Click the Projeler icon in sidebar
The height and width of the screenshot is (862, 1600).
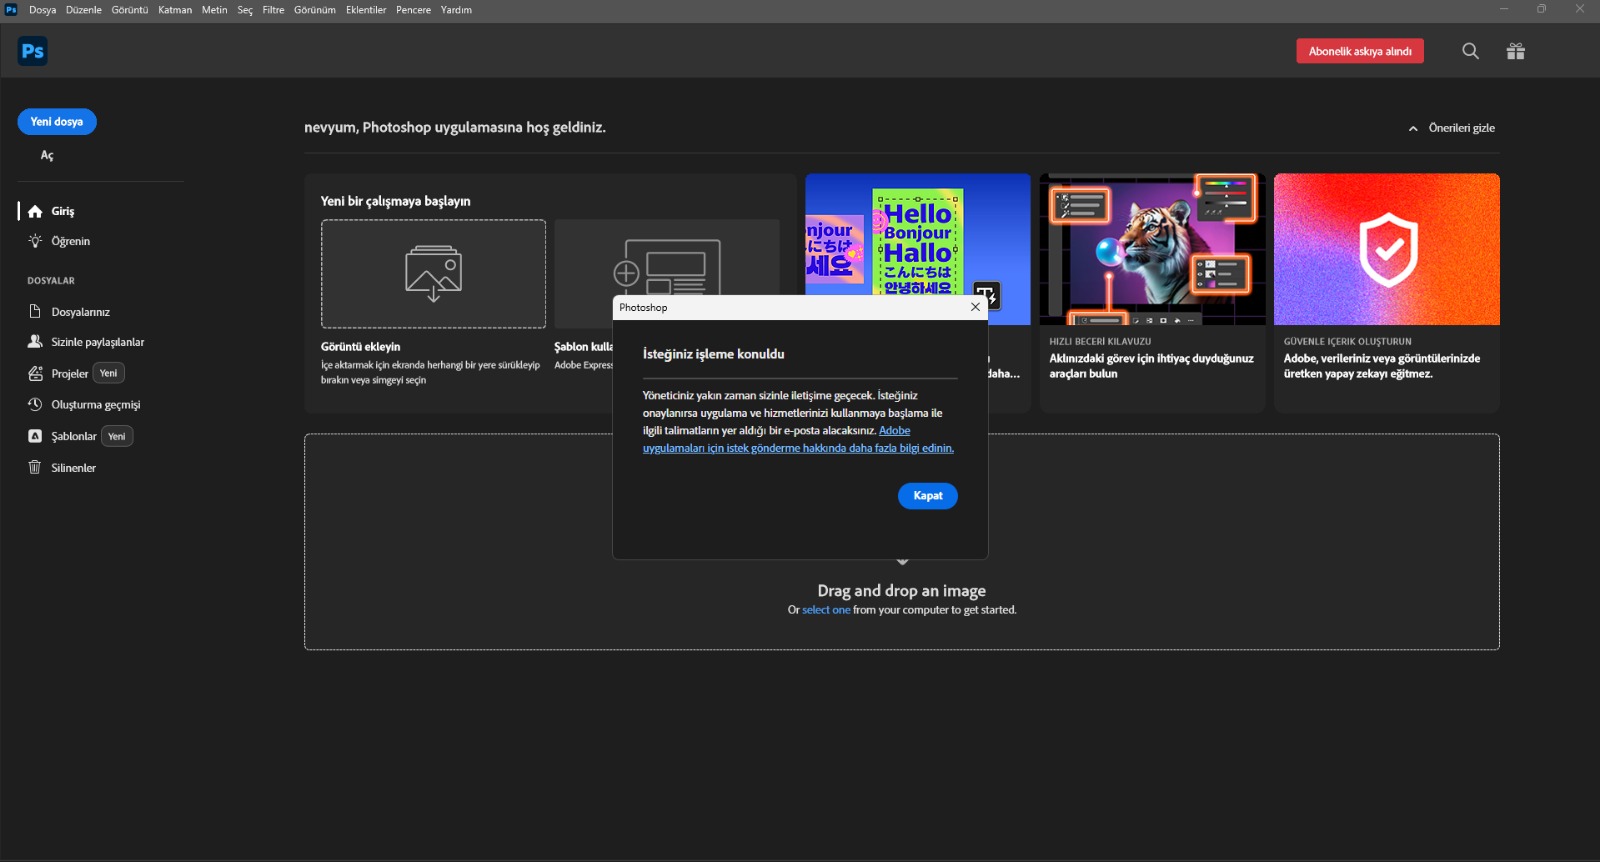tap(35, 373)
